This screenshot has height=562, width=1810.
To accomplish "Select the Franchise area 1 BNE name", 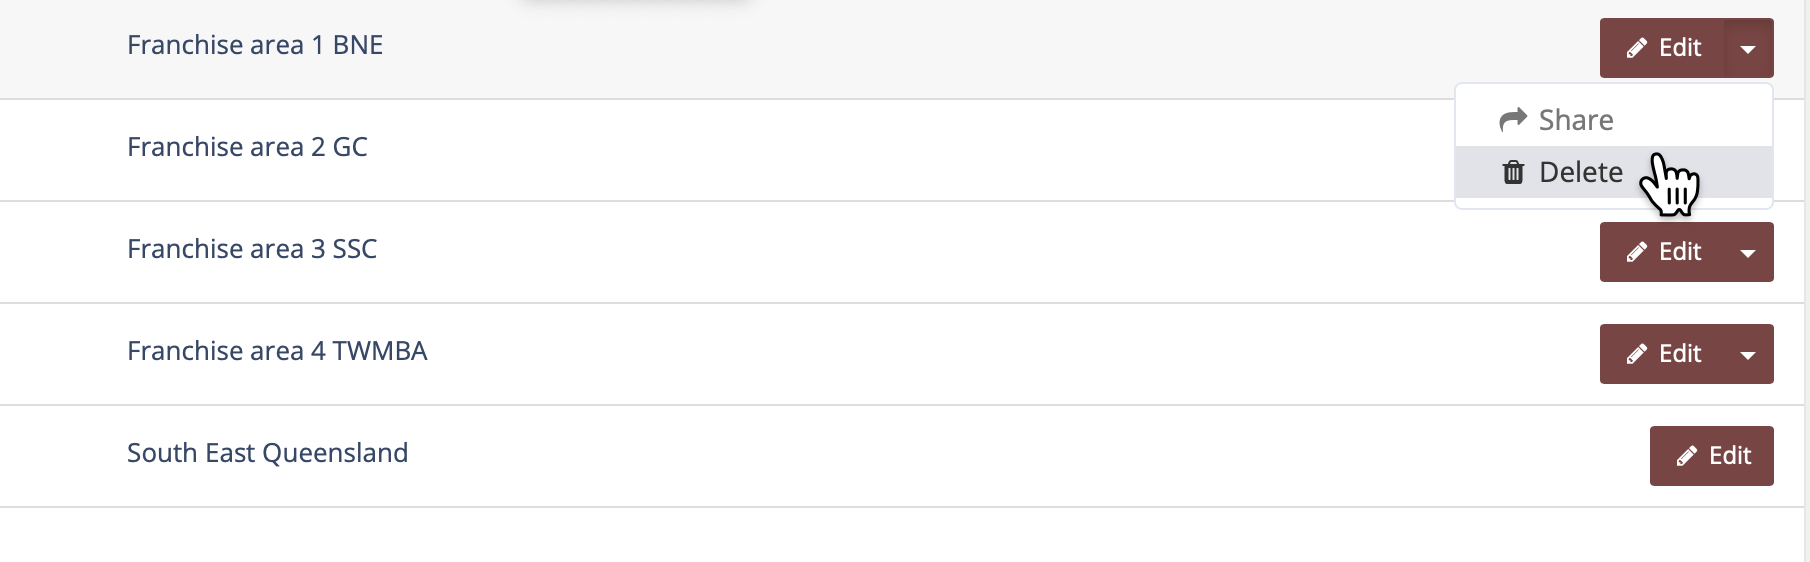I will point(255,45).
